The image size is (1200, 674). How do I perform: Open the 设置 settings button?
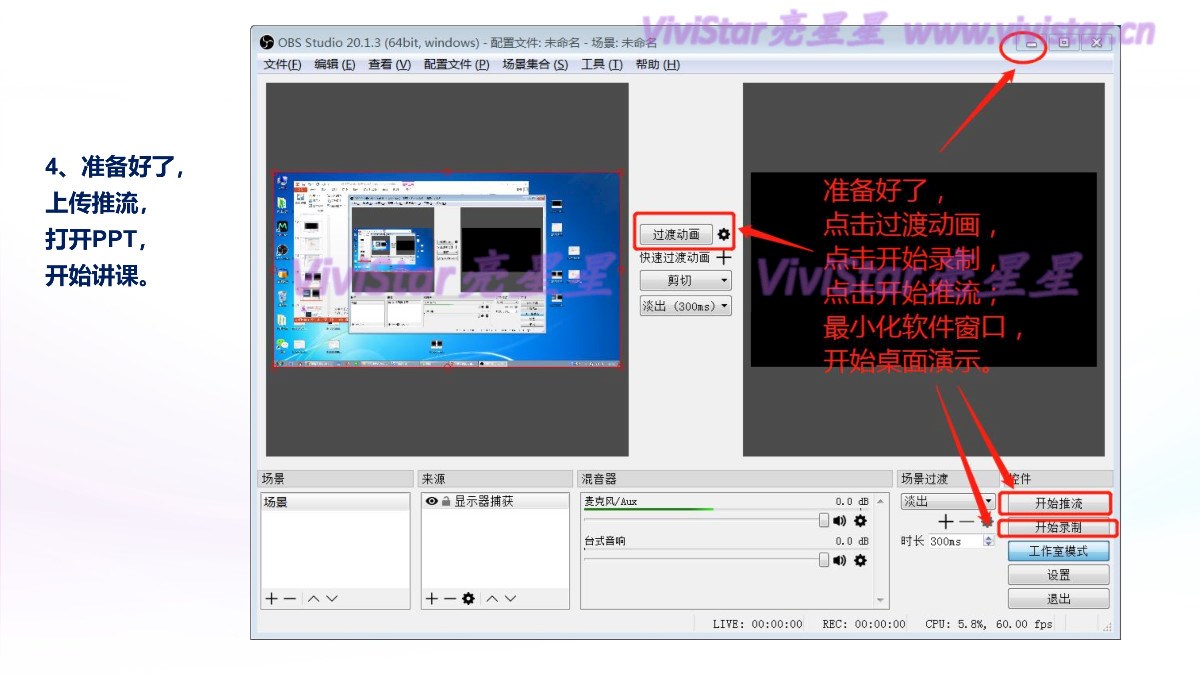tap(1058, 575)
